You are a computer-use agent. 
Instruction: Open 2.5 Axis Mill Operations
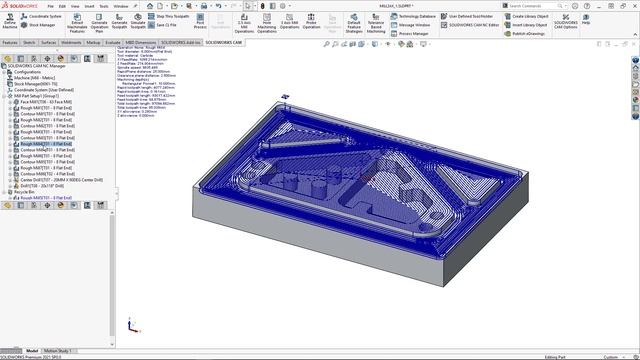(x=244, y=23)
